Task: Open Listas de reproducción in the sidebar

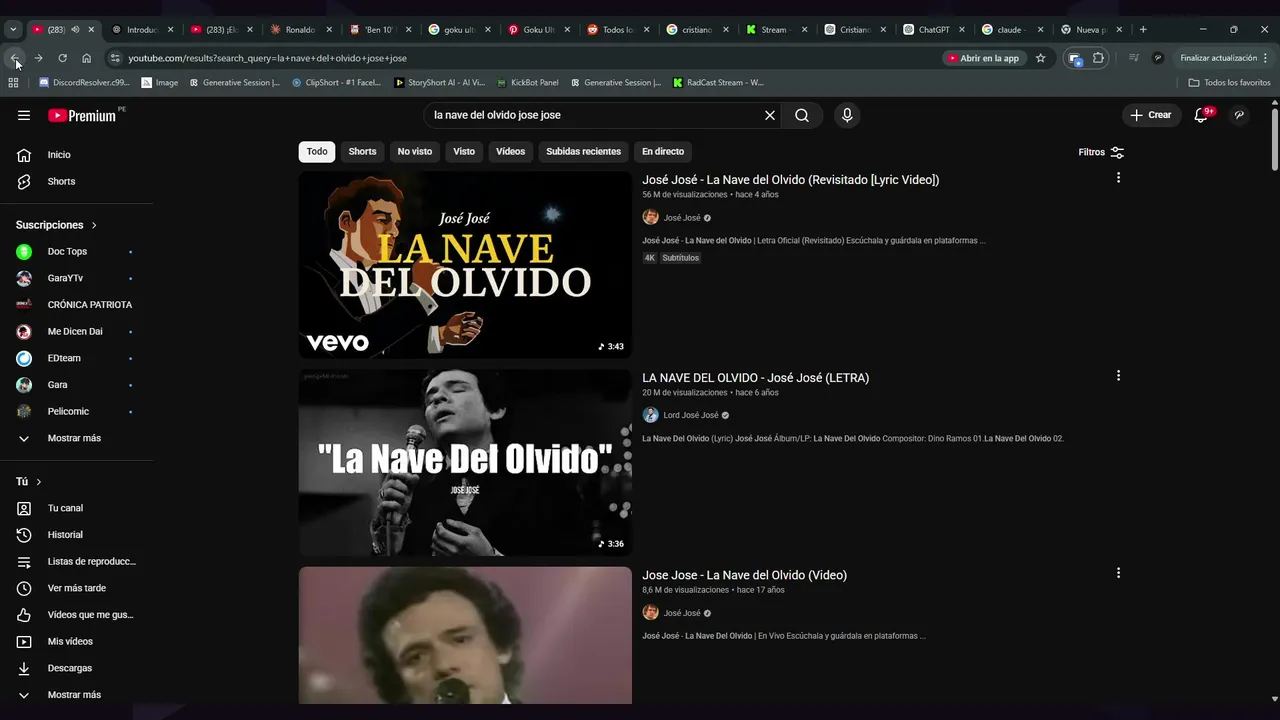Action: [x=77, y=561]
